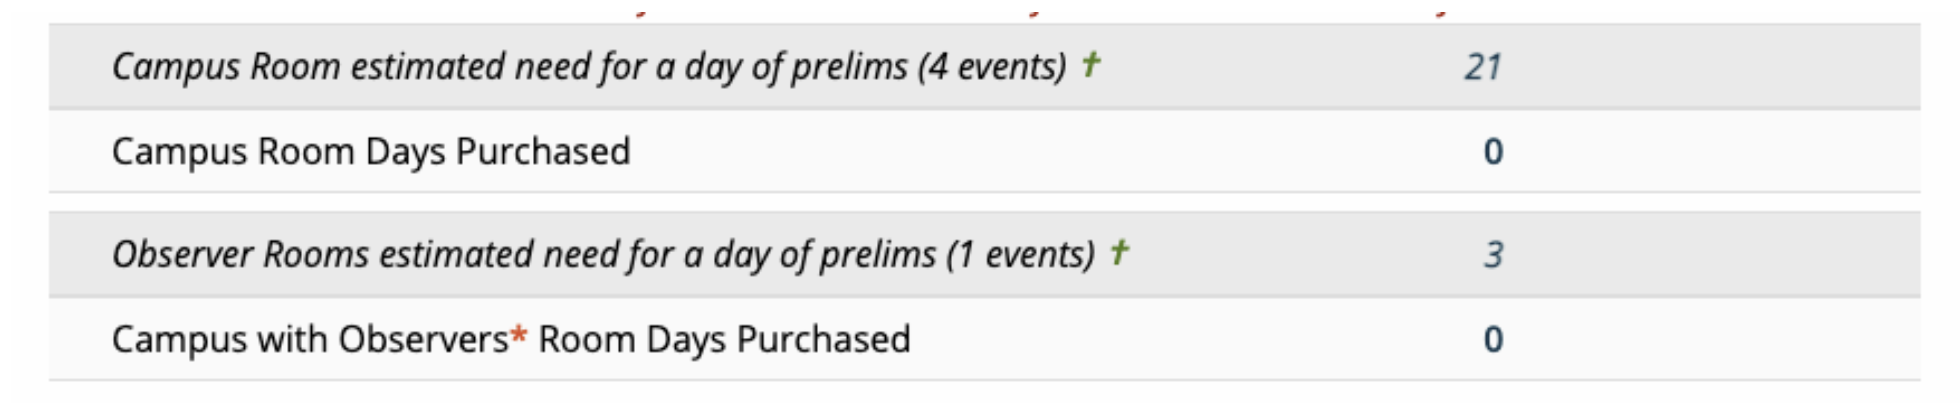Select the Observer Rooms estimated value 3

point(1493,254)
